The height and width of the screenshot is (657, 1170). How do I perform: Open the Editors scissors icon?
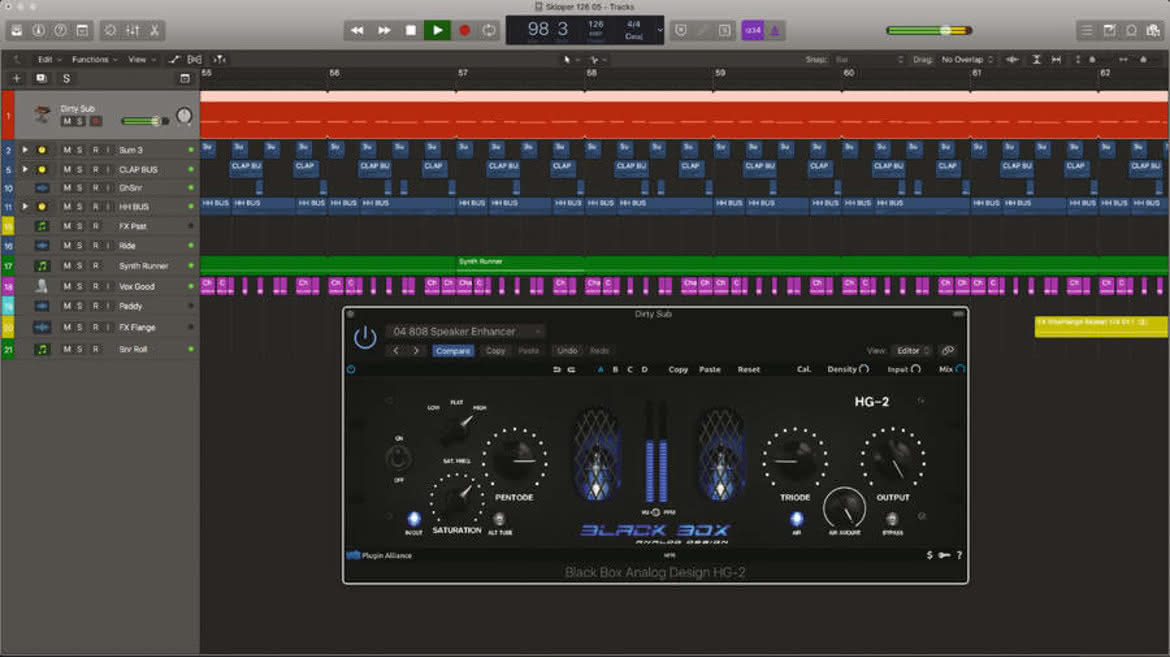point(154,31)
